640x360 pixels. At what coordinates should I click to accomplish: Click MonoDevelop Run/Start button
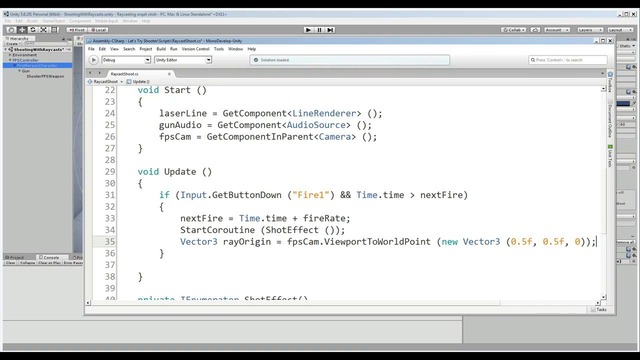pyautogui.click(x=93, y=60)
